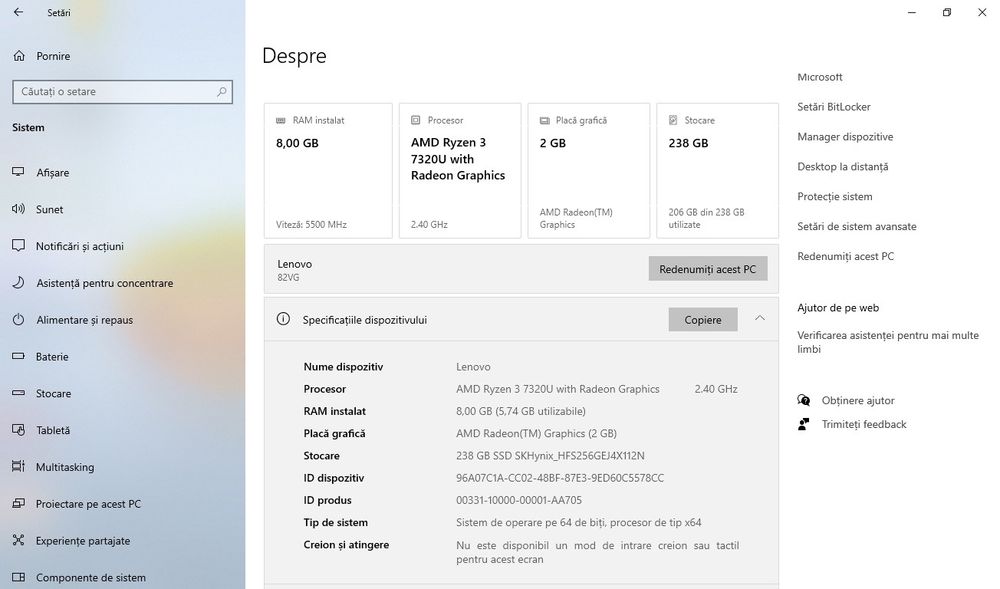Click the back arrow icon
Viewport: 1000px width, 589px height.
click(18, 12)
